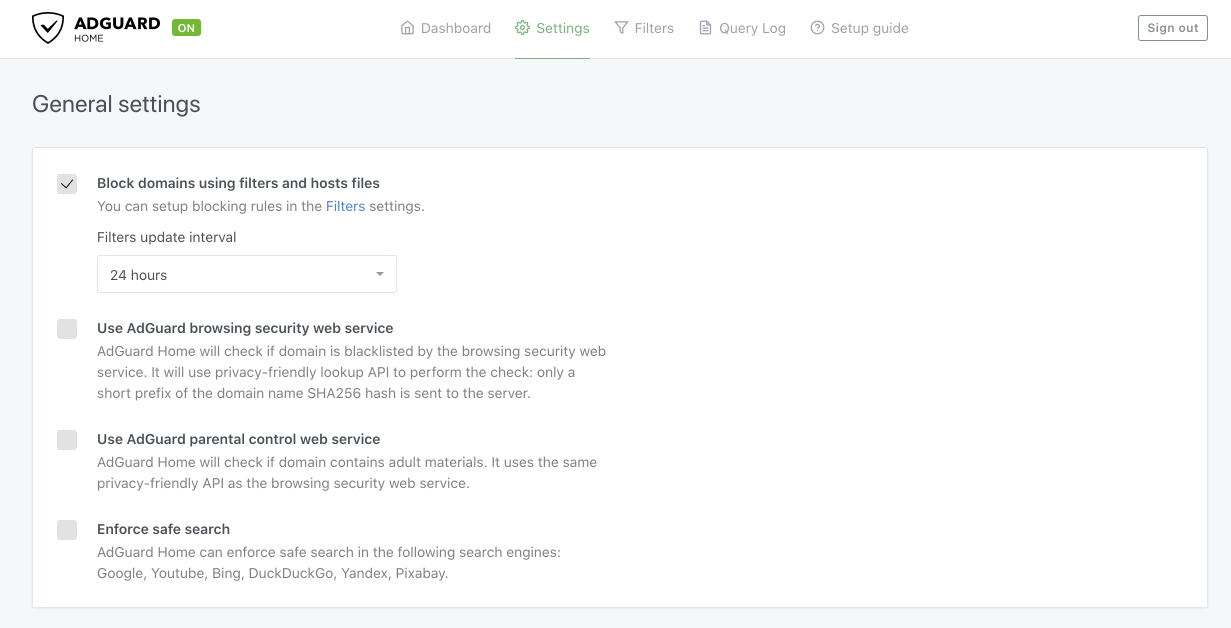Click the Enforce safe search label text
Viewport: 1231px width, 628px height.
tap(163, 529)
